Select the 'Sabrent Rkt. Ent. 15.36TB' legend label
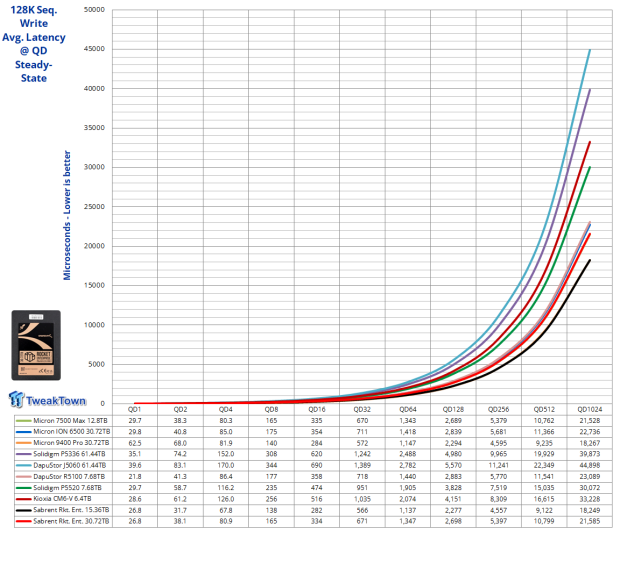The width and height of the screenshot is (620, 568). click(71, 510)
